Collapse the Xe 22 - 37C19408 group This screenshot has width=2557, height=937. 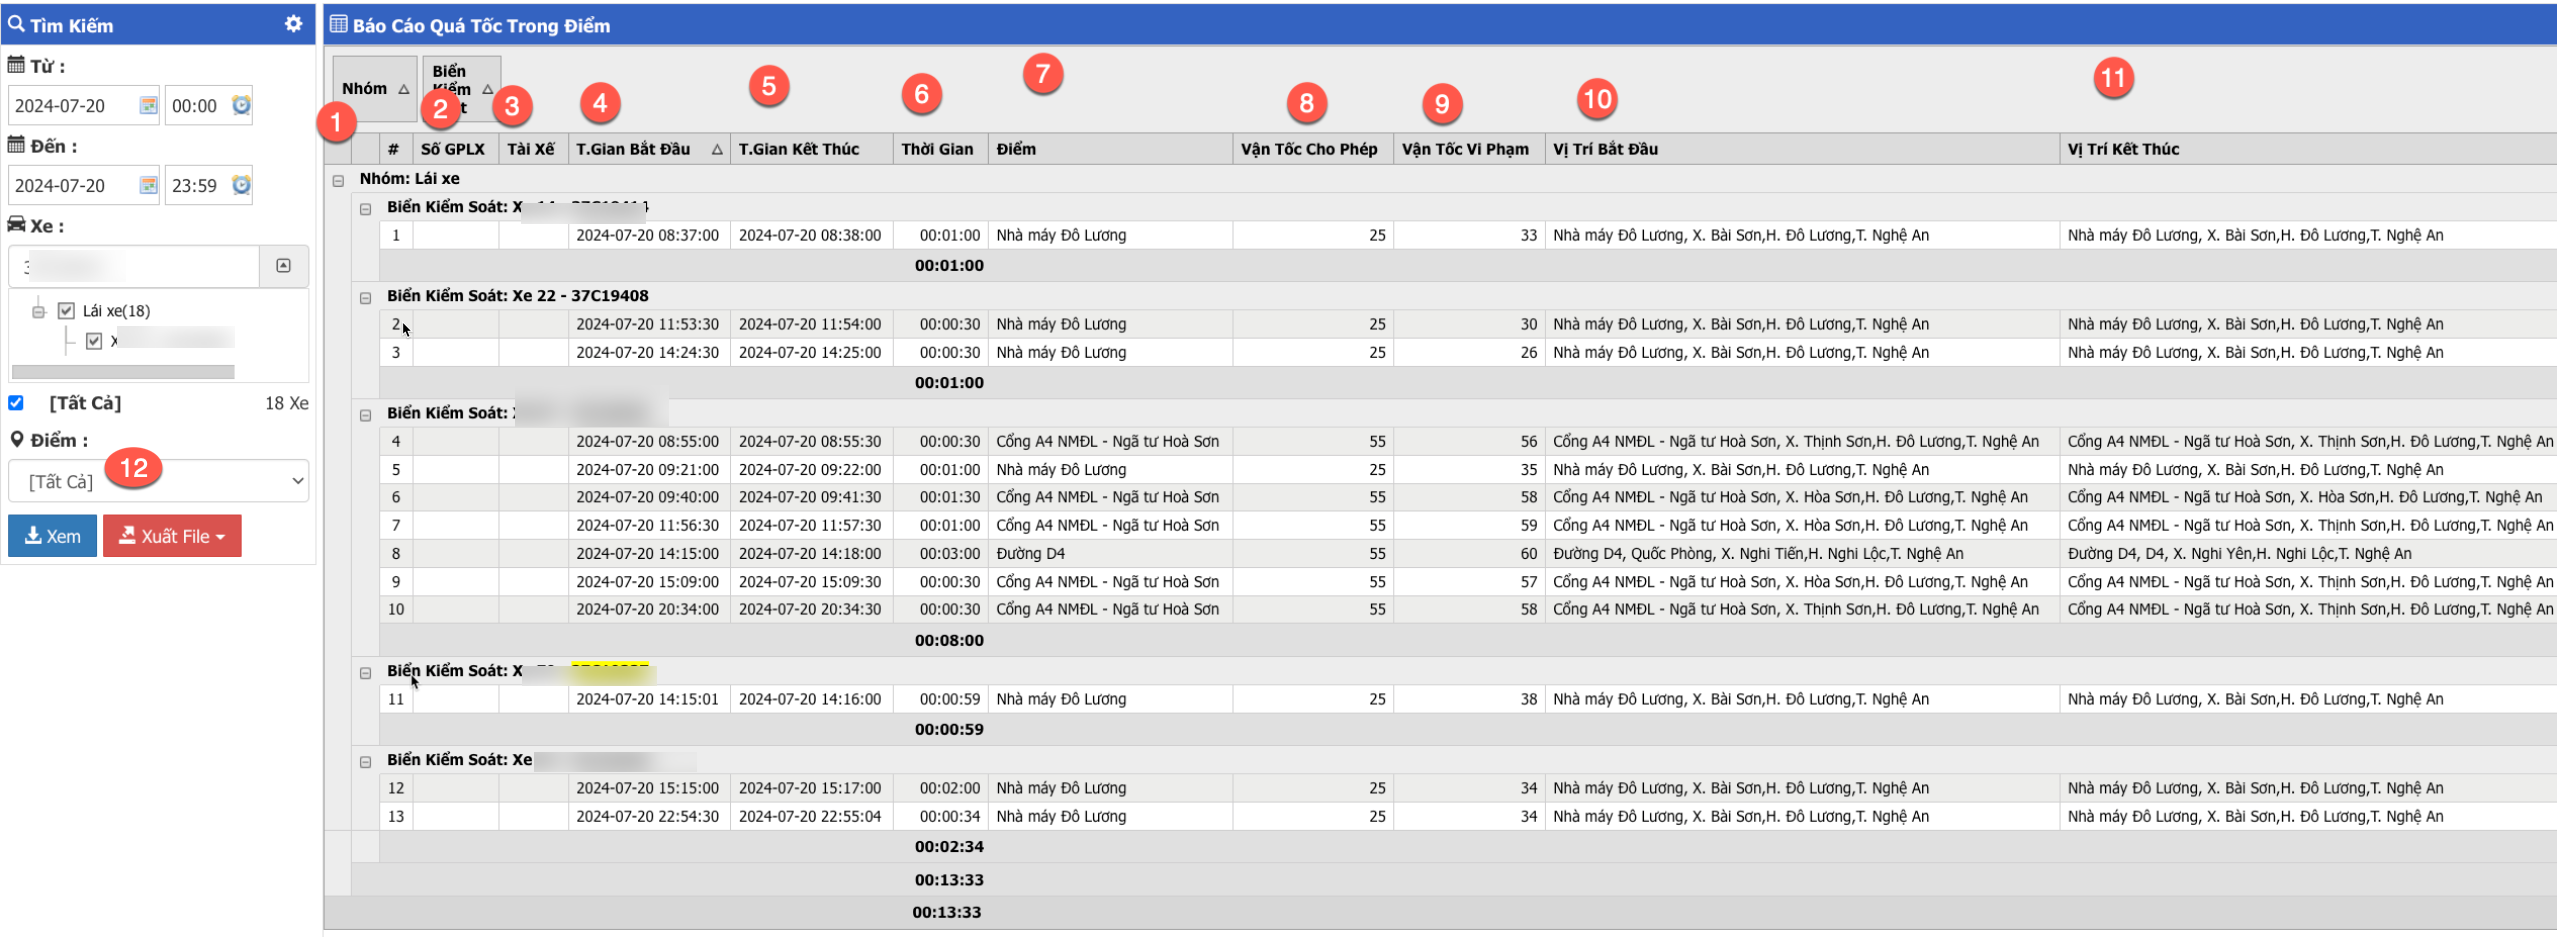365,297
